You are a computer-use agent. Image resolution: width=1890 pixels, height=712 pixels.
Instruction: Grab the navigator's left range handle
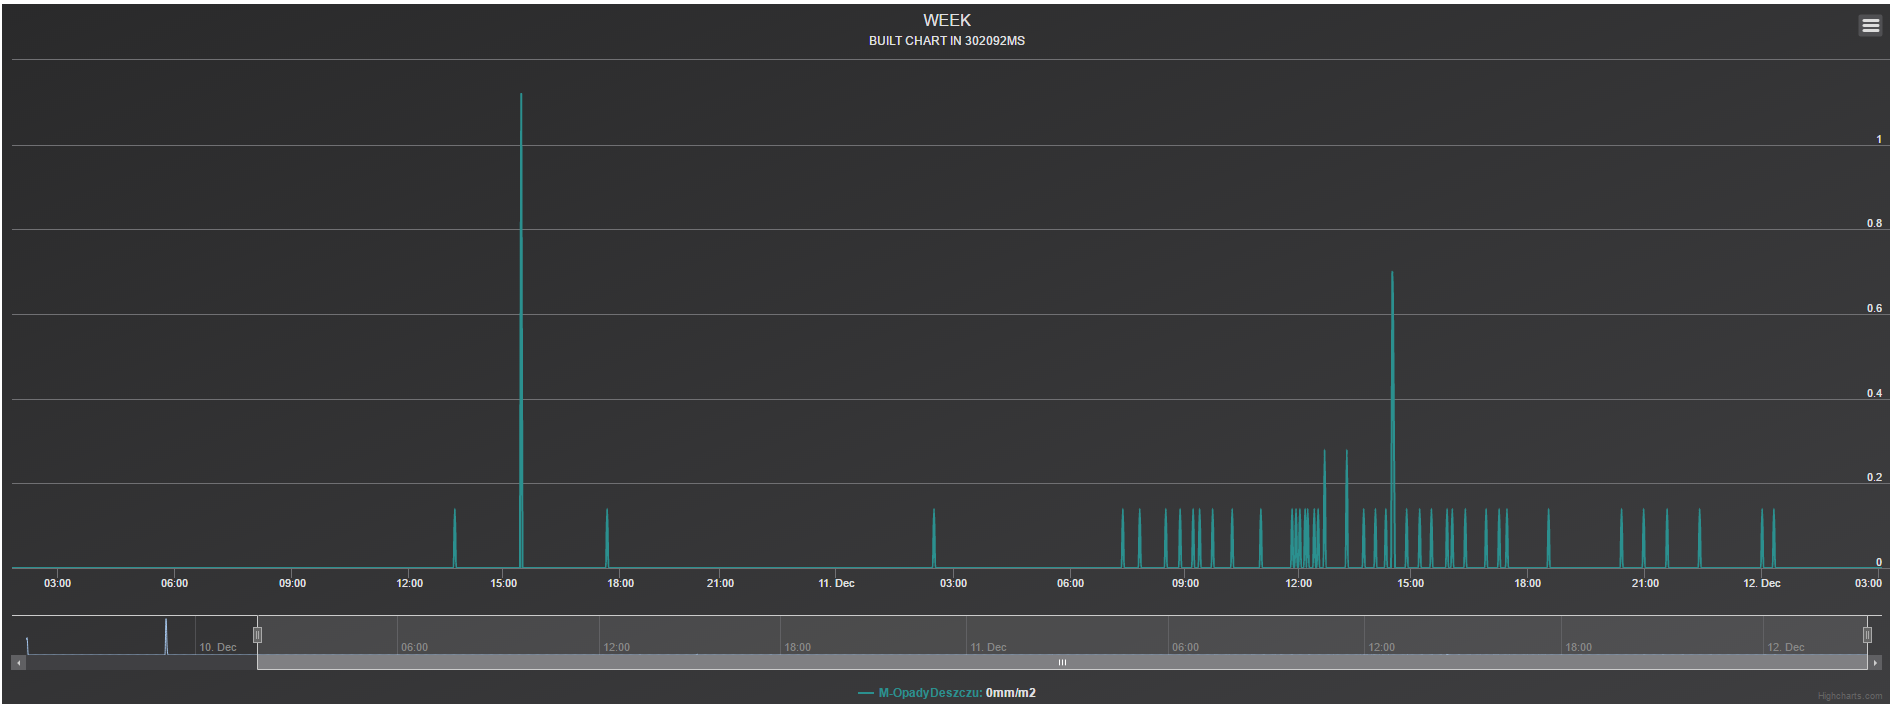[257, 635]
